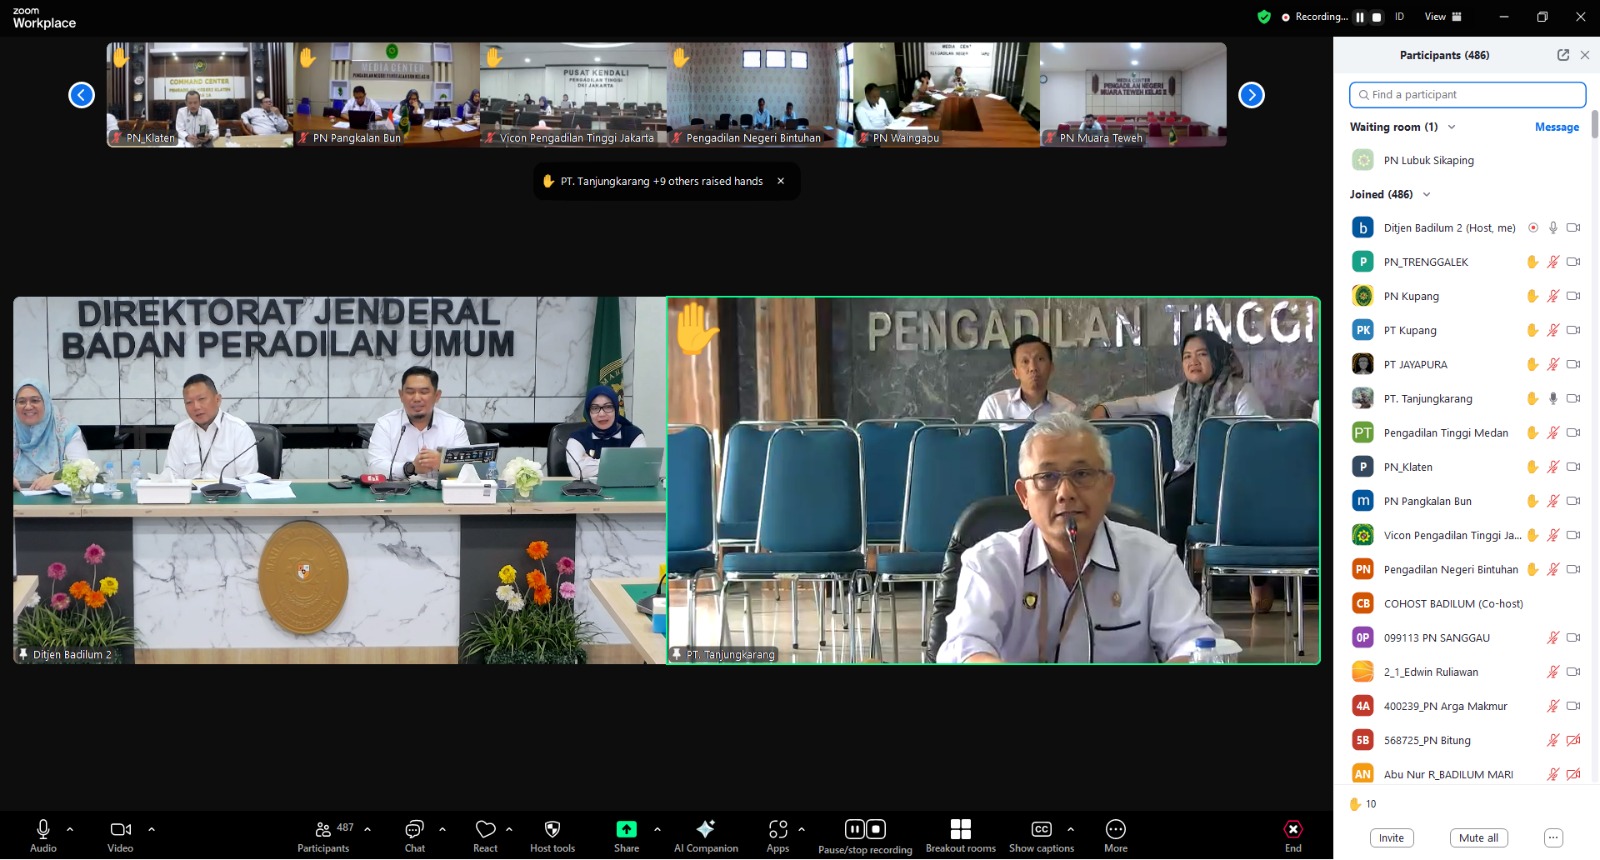
Task: Open the Apps menu
Action: point(778,835)
